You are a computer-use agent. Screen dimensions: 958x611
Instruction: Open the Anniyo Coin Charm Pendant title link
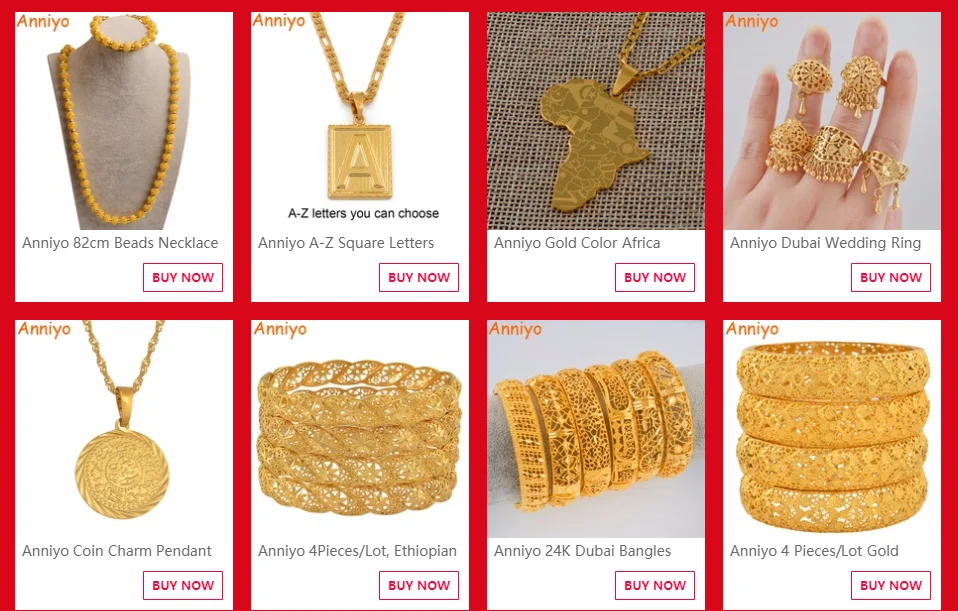[x=117, y=551]
